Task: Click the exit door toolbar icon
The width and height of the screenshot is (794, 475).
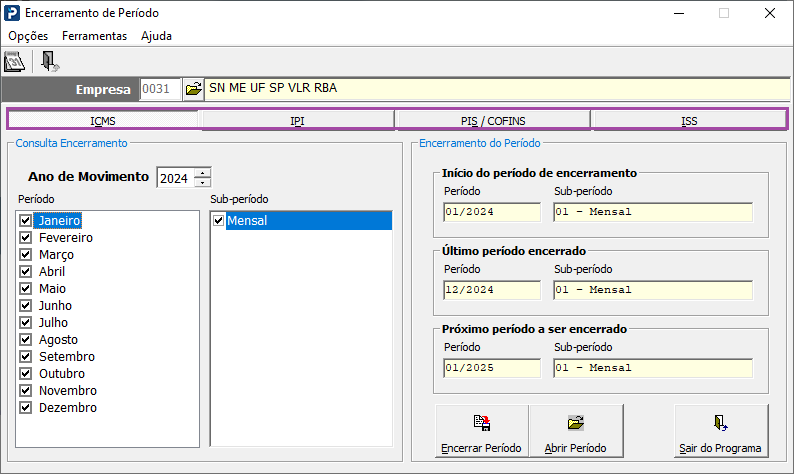Action: click(x=50, y=62)
